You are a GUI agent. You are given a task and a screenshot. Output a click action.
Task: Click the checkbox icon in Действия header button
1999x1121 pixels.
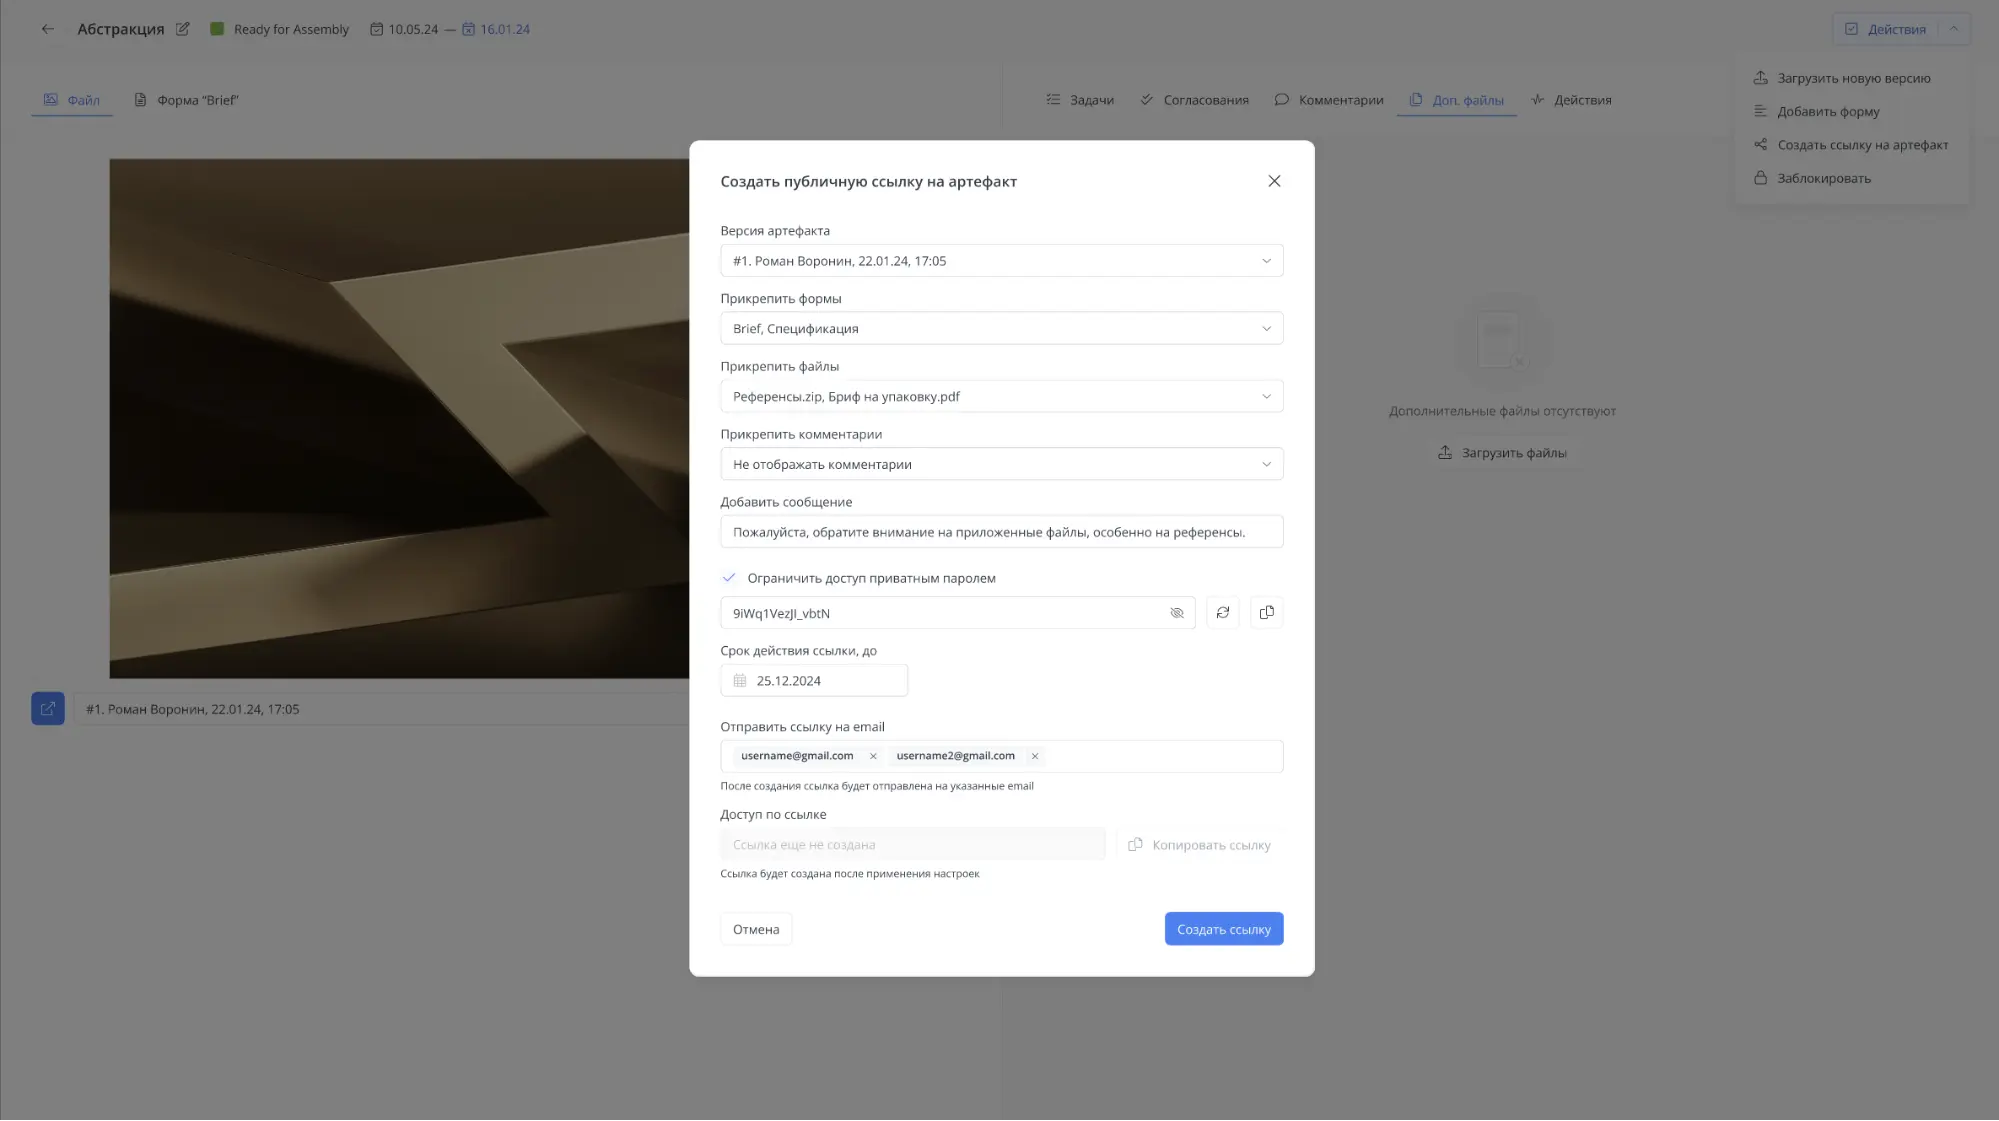coord(1851,29)
